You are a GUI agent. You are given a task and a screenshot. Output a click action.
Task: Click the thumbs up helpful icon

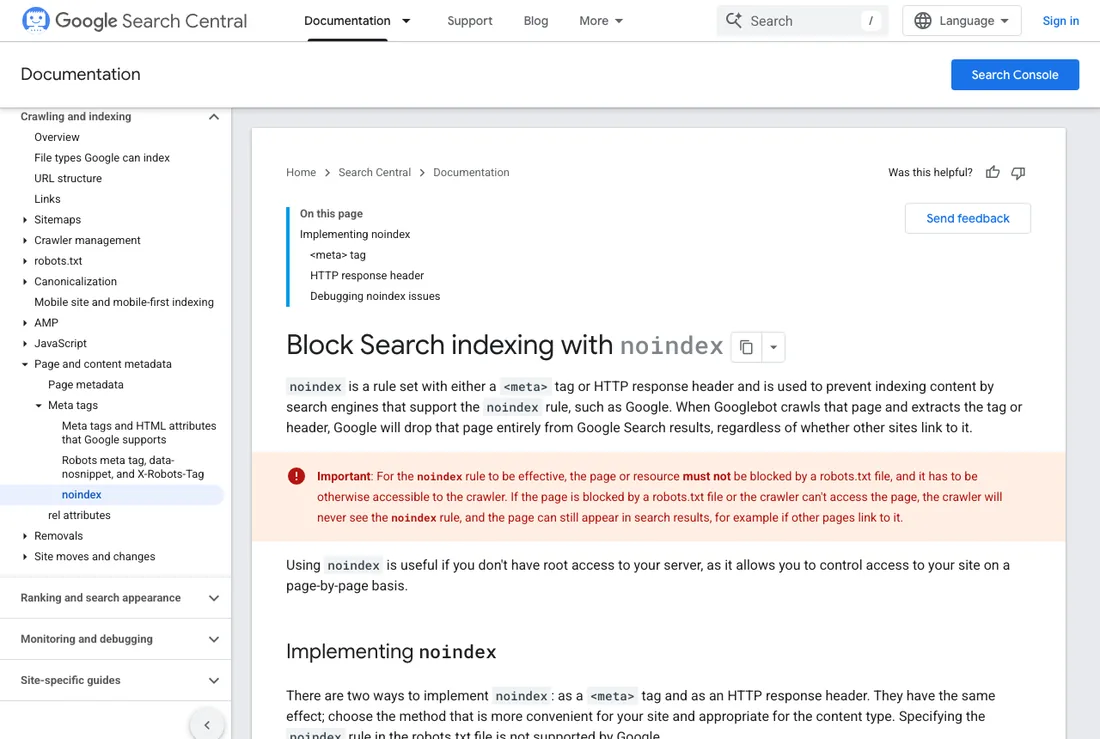click(992, 173)
